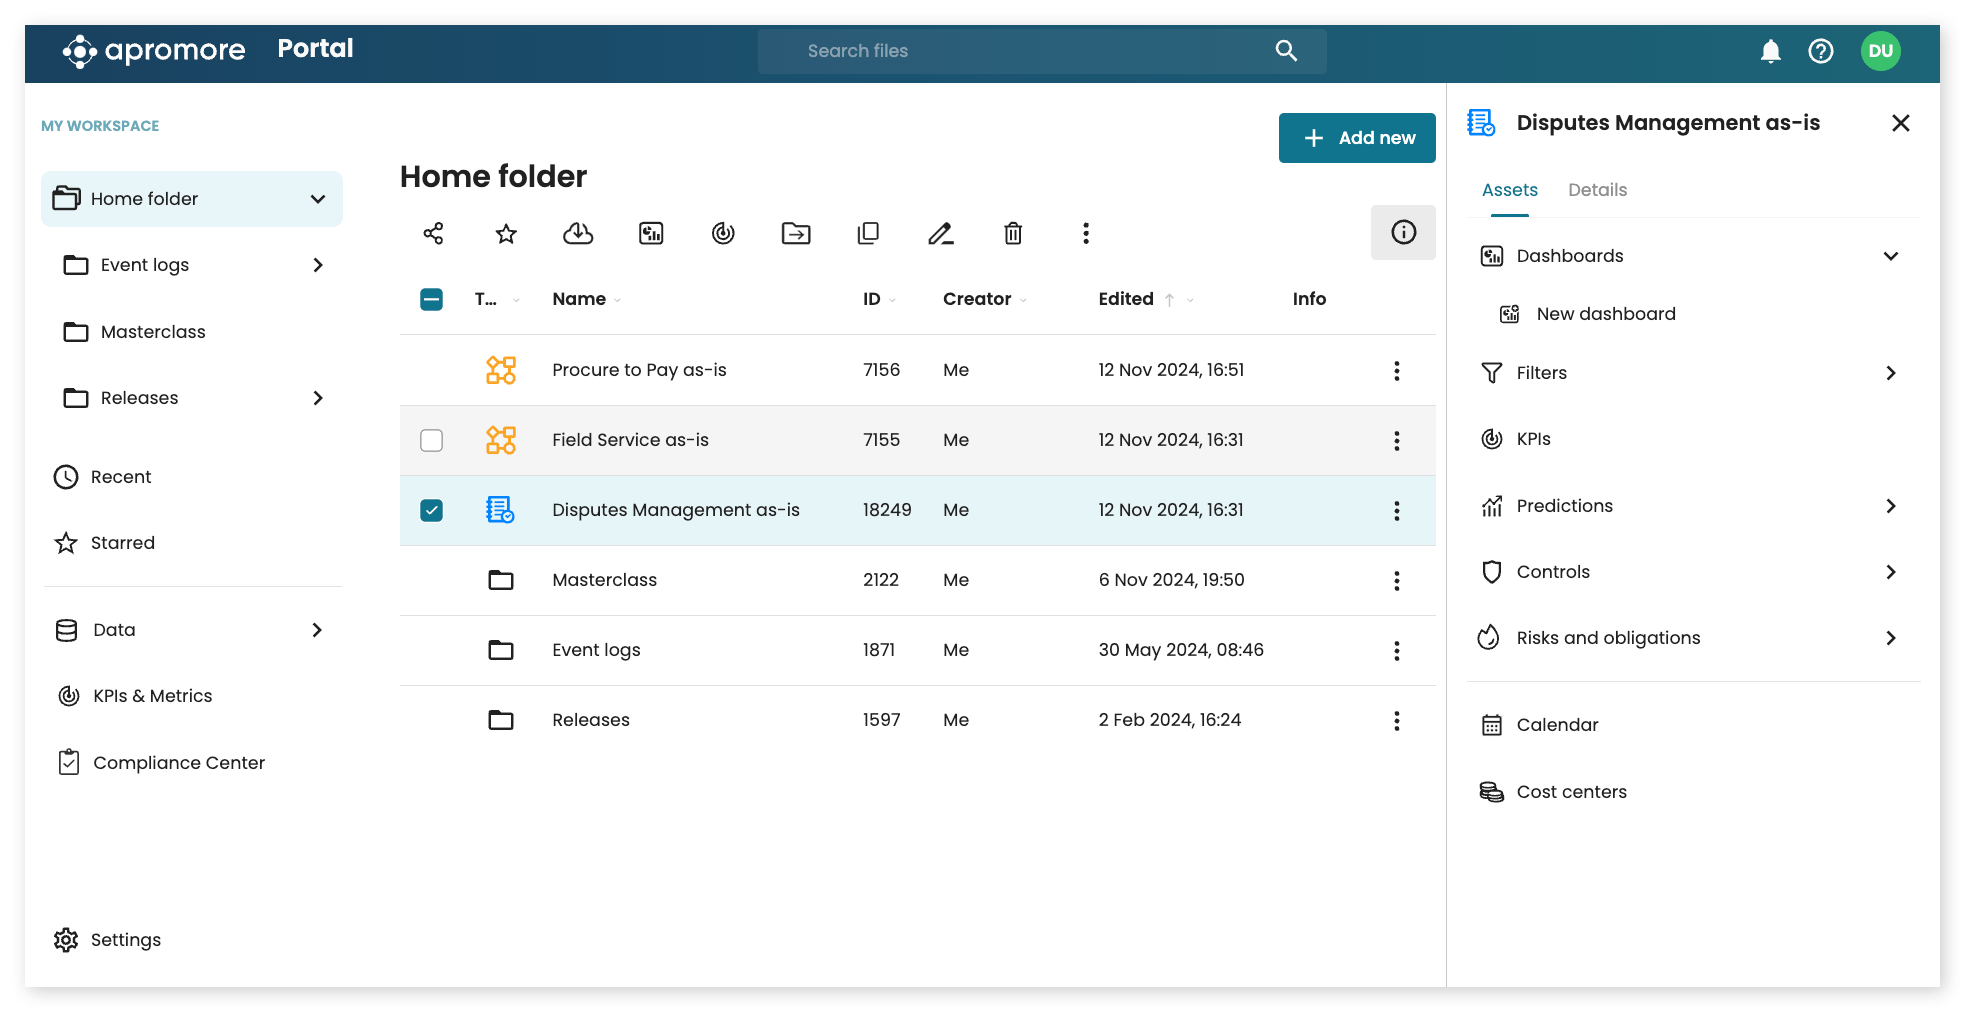This screenshot has width=1965, height=1012.
Task: Open notifications bell icon
Action: coord(1770,51)
